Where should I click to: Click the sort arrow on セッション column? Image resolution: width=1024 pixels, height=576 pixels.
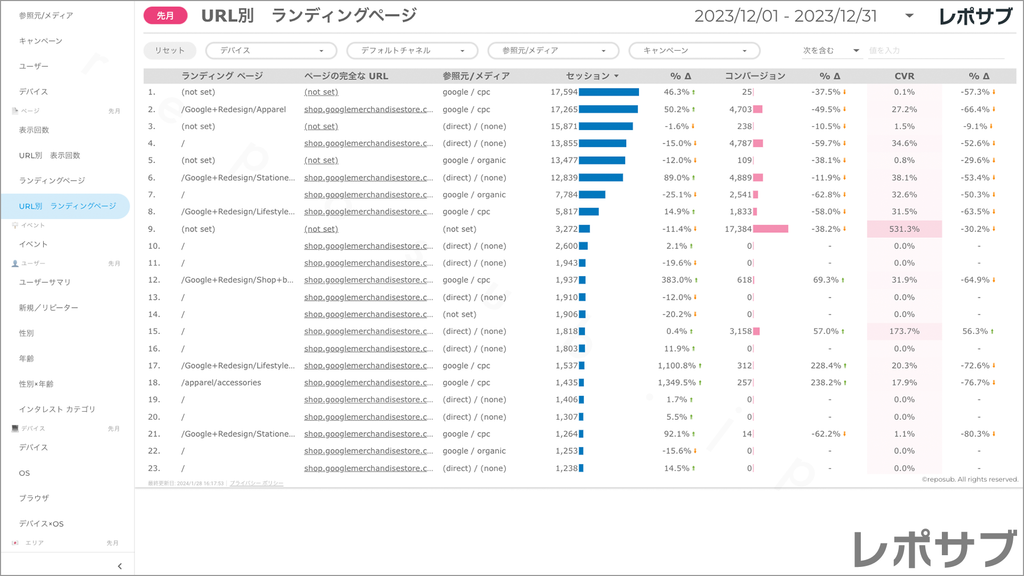(x=617, y=76)
